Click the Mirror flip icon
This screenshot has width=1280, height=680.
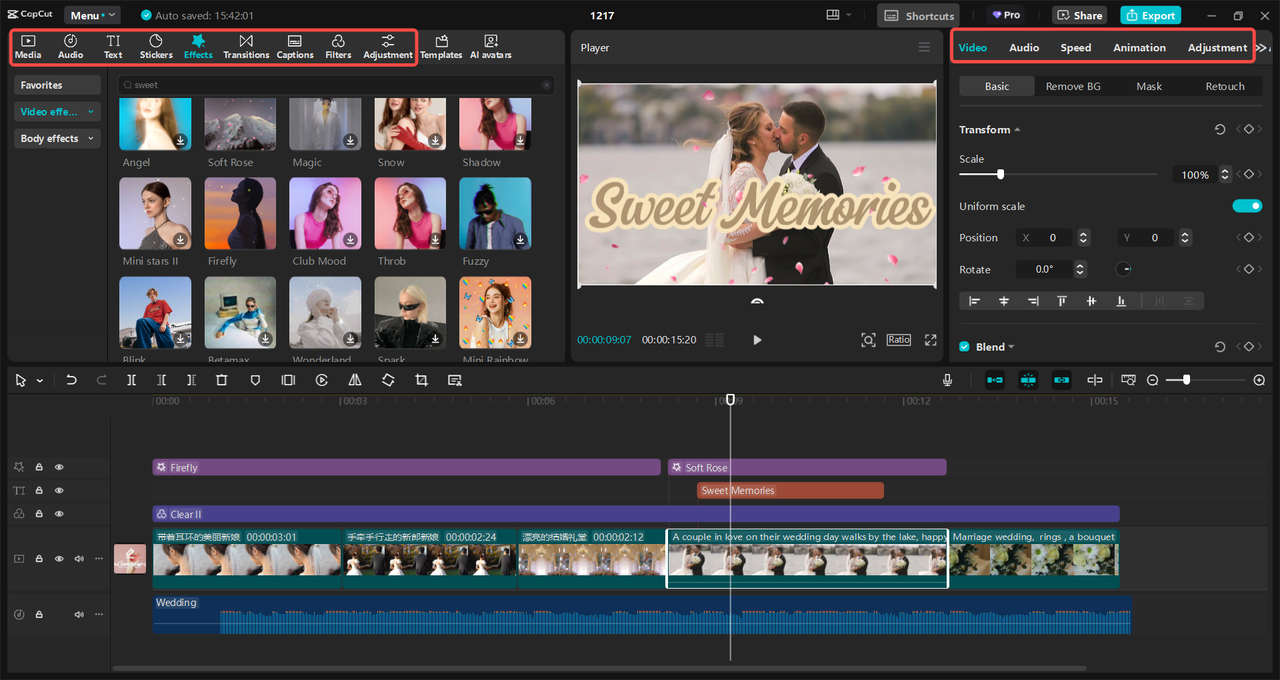[355, 380]
